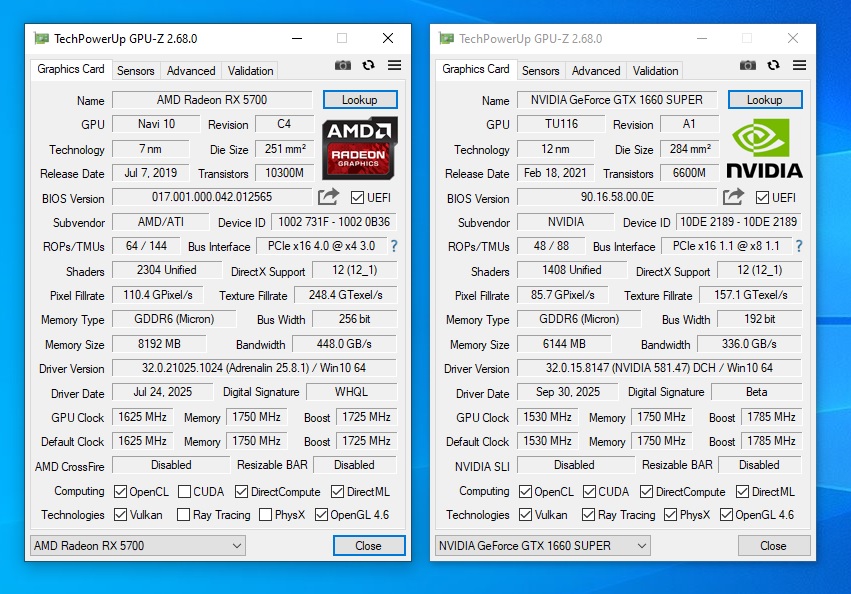
Task: Take screenshot via camera icon in NVIDIA window
Action: tap(747, 65)
